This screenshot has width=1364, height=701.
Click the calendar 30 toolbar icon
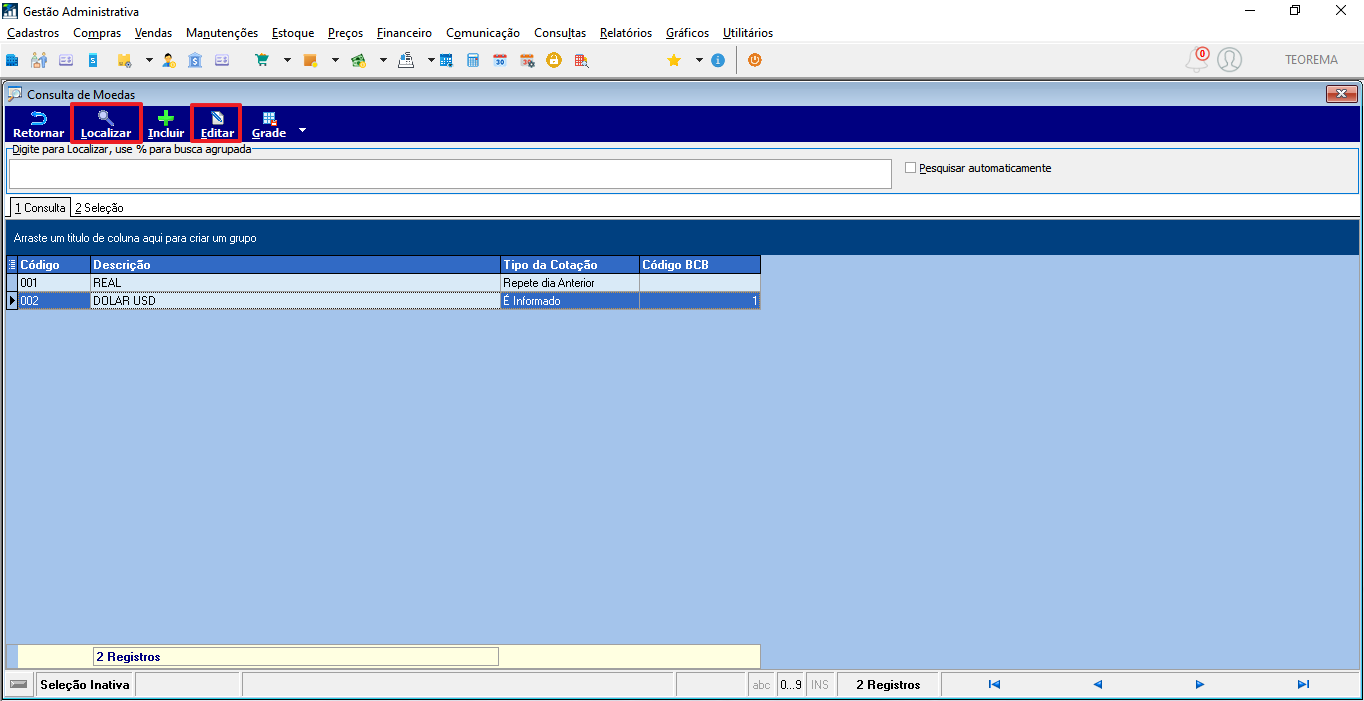click(500, 60)
